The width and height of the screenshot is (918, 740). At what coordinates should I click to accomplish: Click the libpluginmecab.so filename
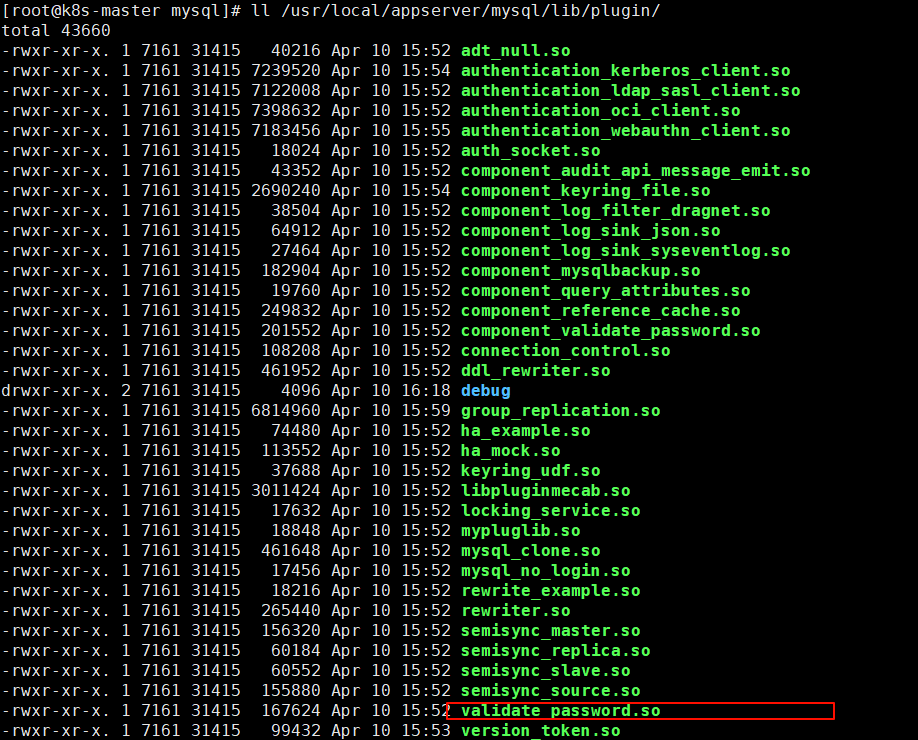(x=545, y=491)
